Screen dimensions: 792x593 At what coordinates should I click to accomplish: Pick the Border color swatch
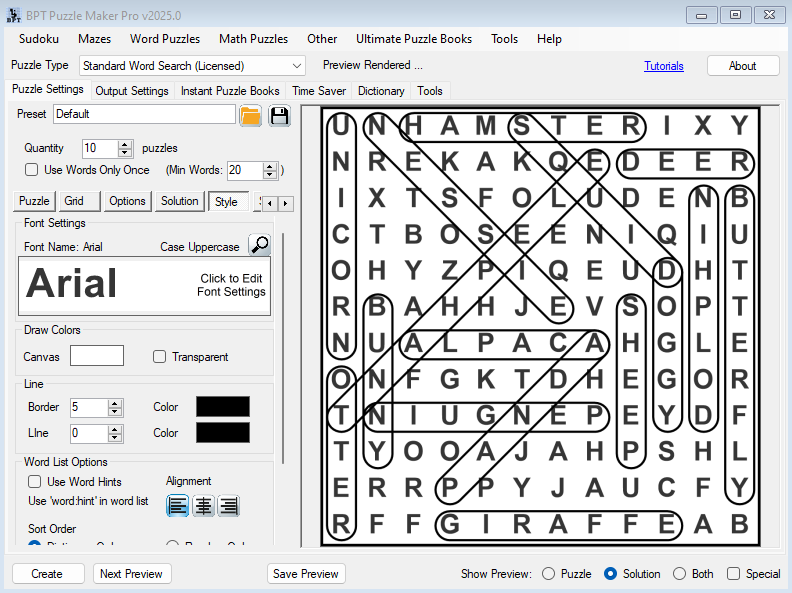click(x=223, y=407)
